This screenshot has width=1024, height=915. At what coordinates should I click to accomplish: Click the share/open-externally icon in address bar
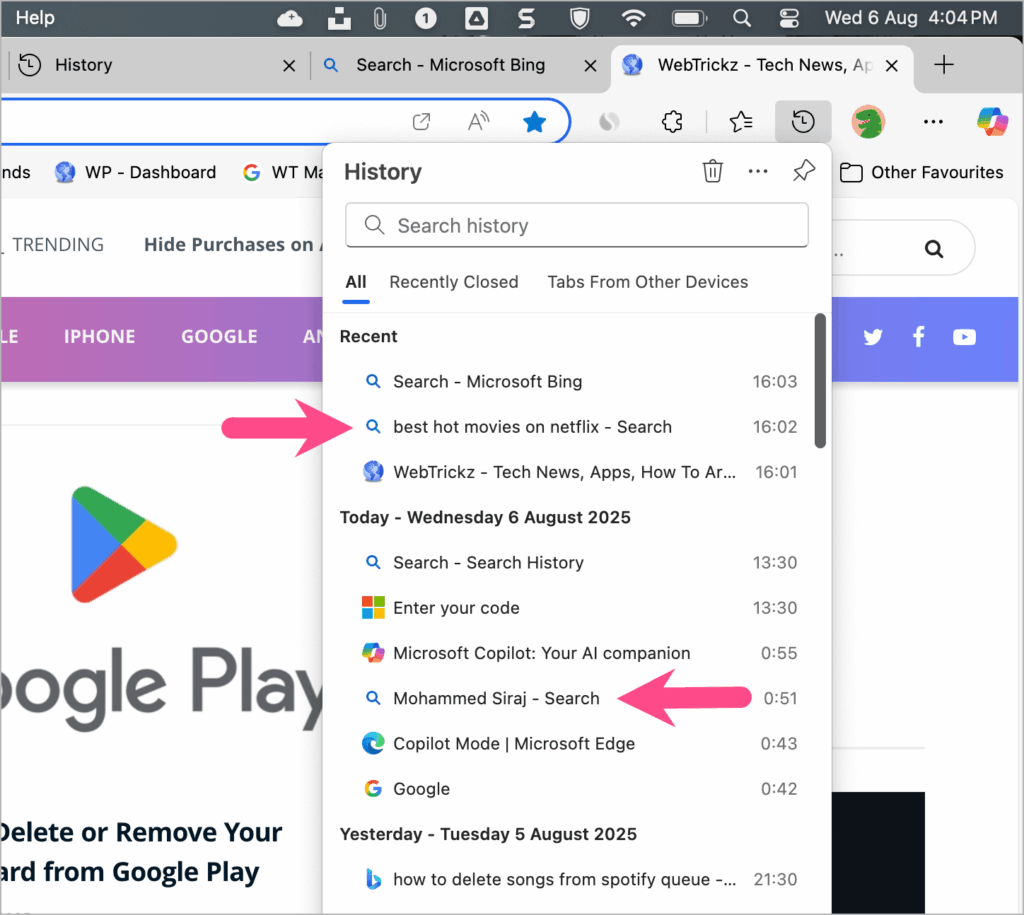click(x=421, y=120)
